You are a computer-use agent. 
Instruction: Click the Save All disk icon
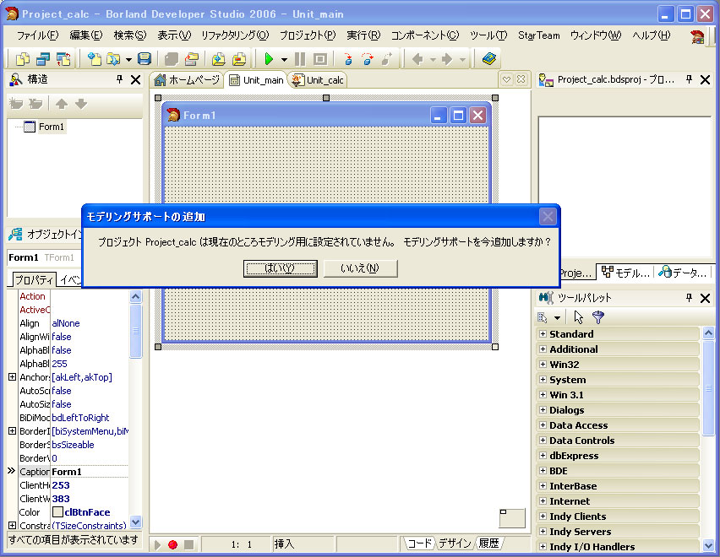[145, 59]
